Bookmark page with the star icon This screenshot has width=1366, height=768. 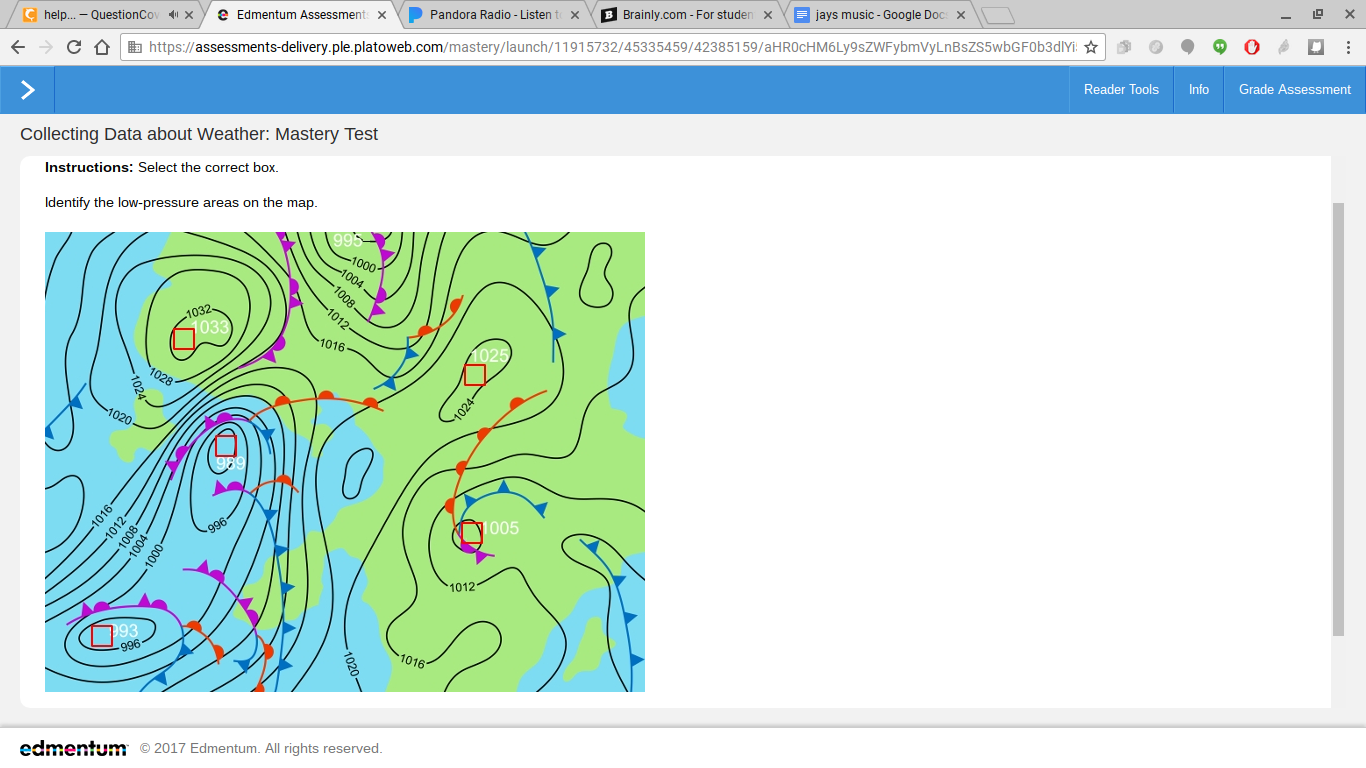click(x=1091, y=47)
